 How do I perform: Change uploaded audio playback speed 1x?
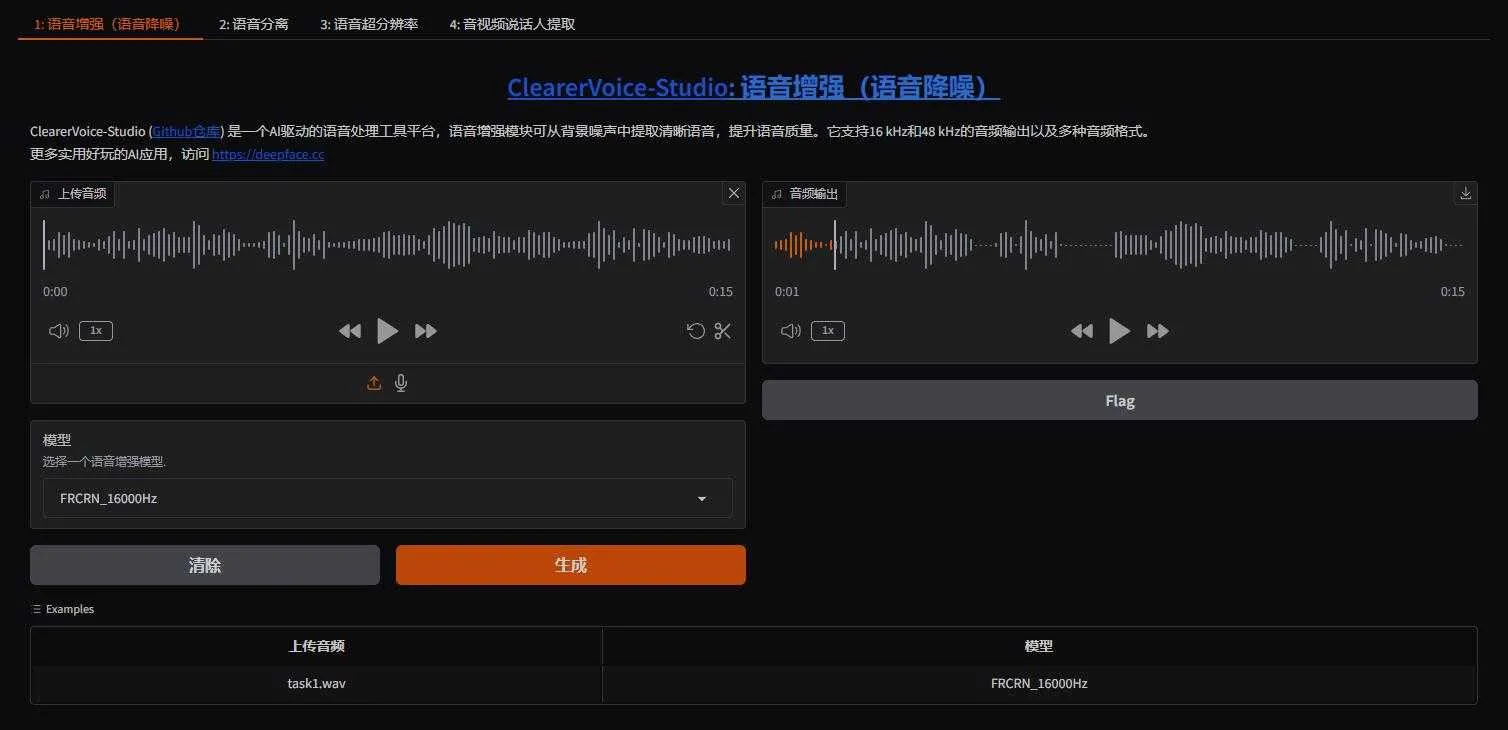96,331
